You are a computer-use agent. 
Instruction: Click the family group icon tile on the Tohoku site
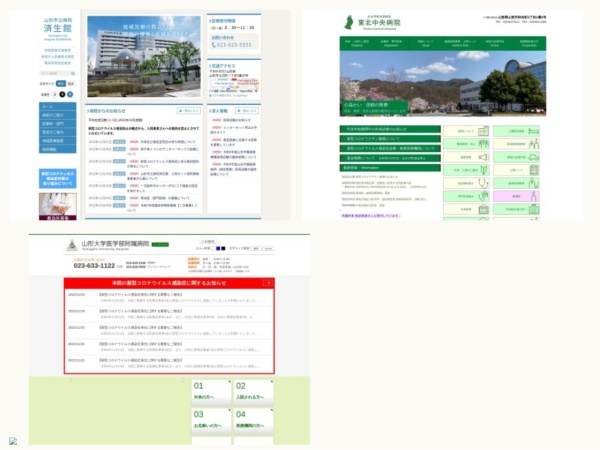click(x=466, y=144)
